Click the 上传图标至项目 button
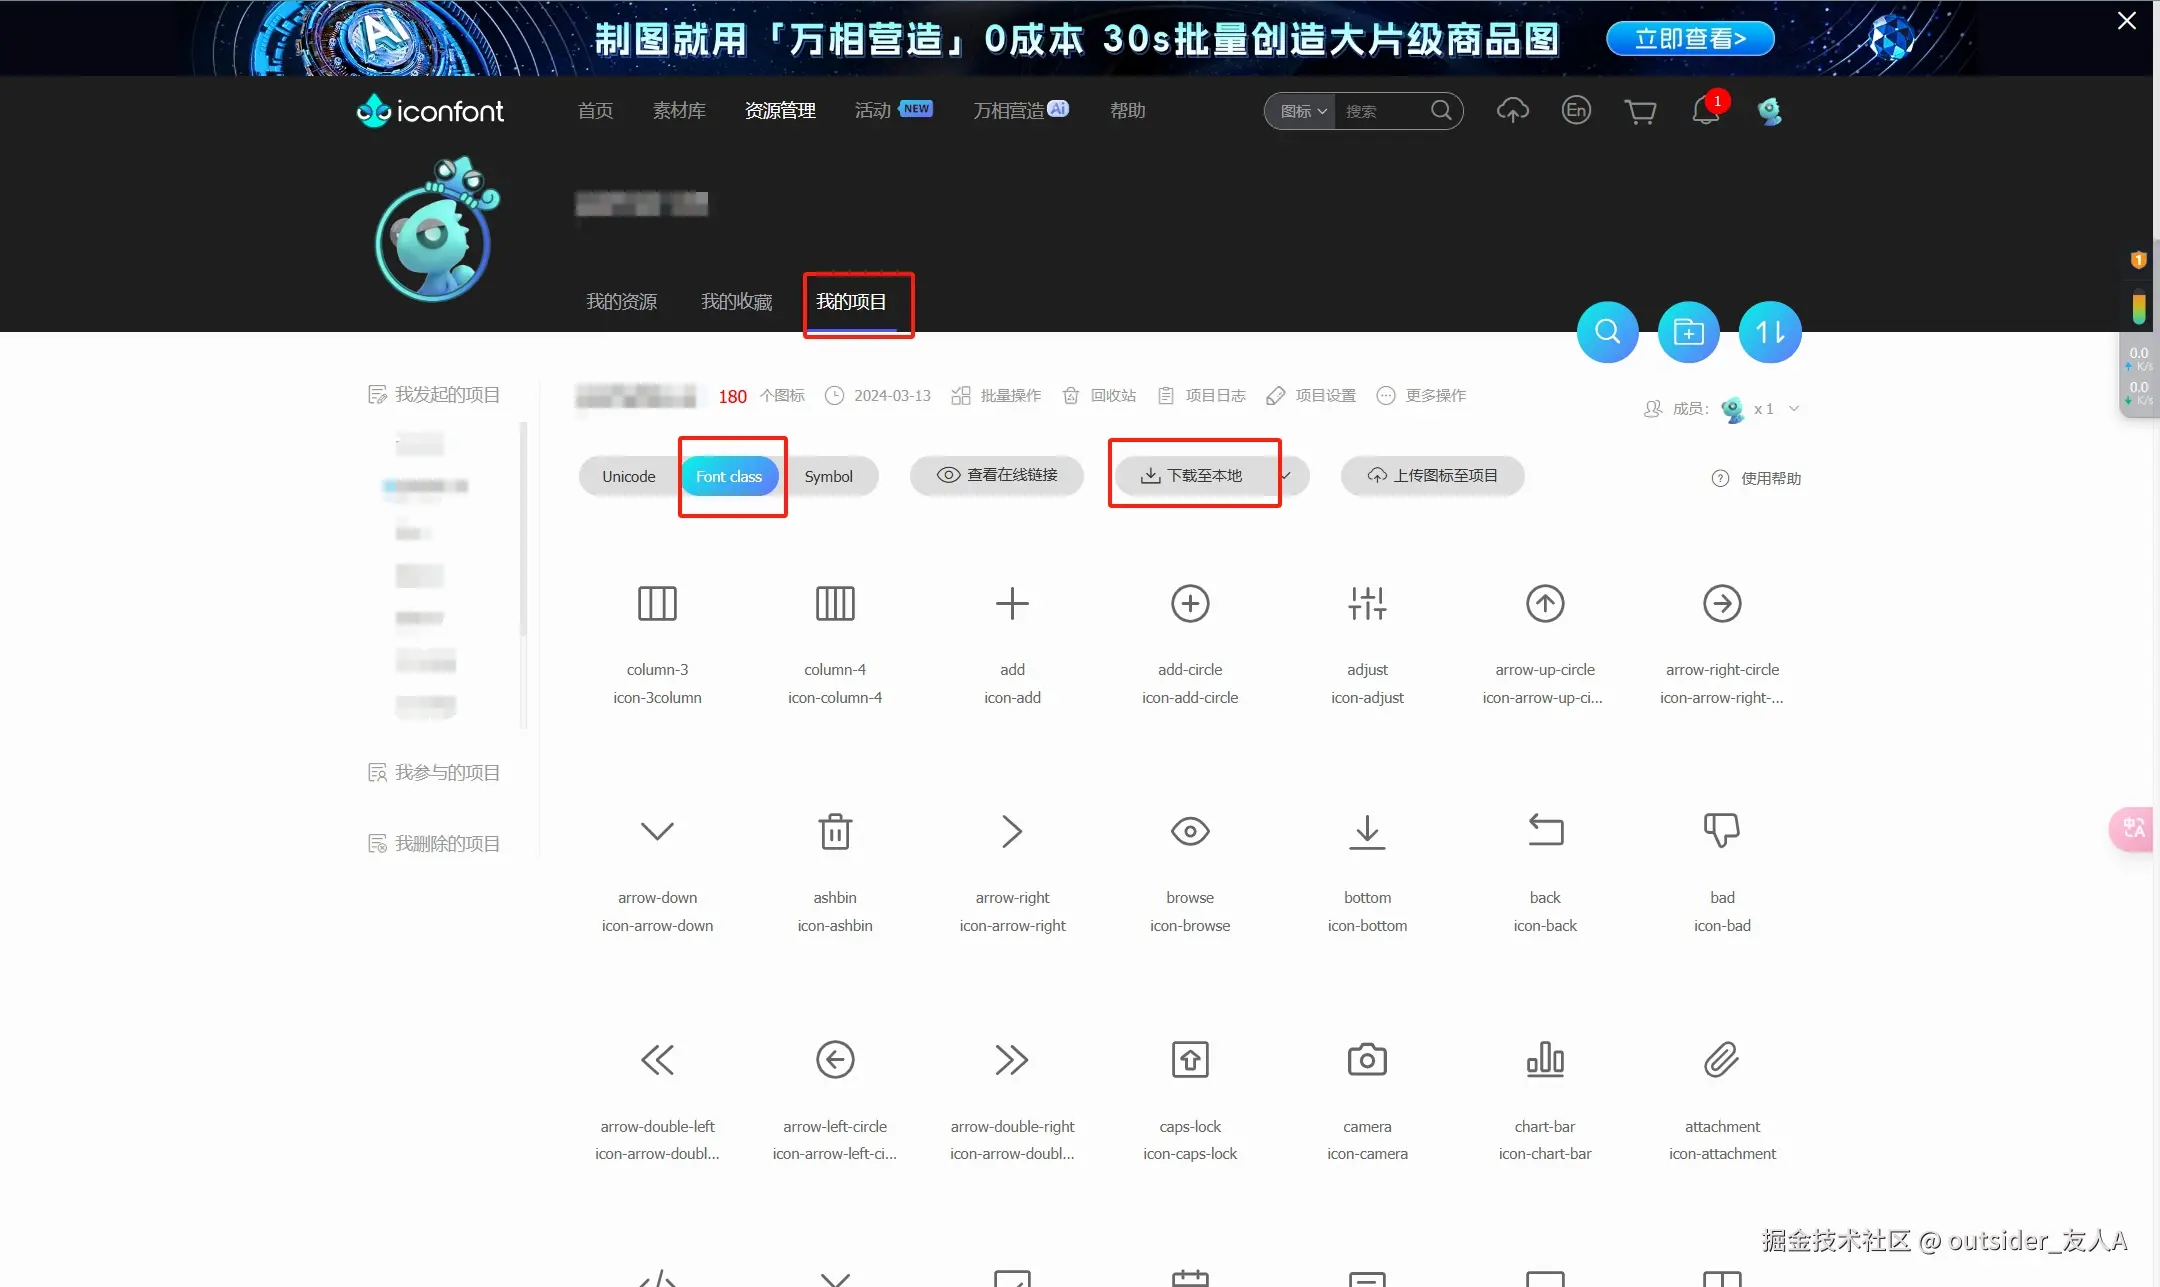This screenshot has width=2160, height=1287. pos(1432,476)
